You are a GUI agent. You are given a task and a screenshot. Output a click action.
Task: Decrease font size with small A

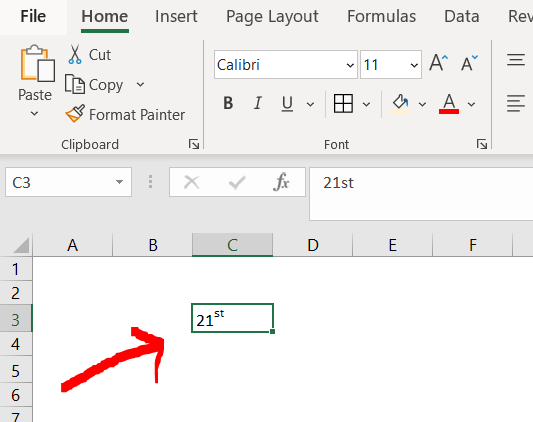click(469, 63)
